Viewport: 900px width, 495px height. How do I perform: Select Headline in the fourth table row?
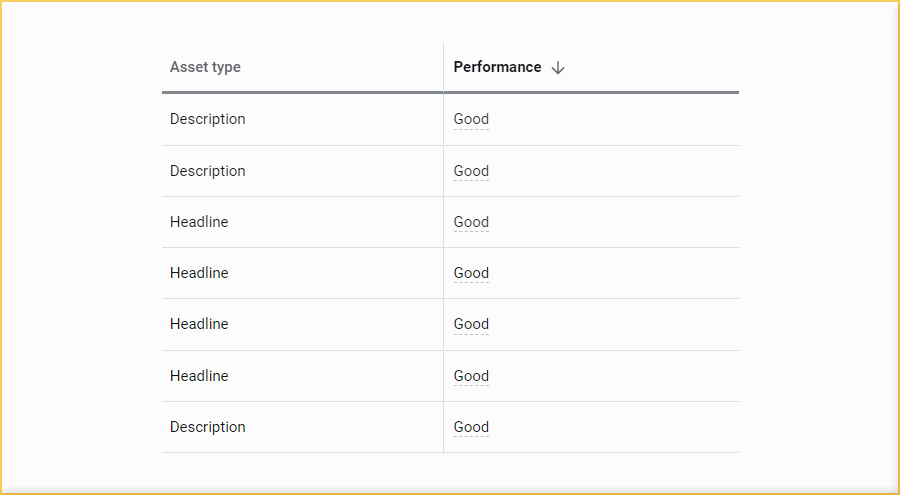pyautogui.click(x=199, y=273)
